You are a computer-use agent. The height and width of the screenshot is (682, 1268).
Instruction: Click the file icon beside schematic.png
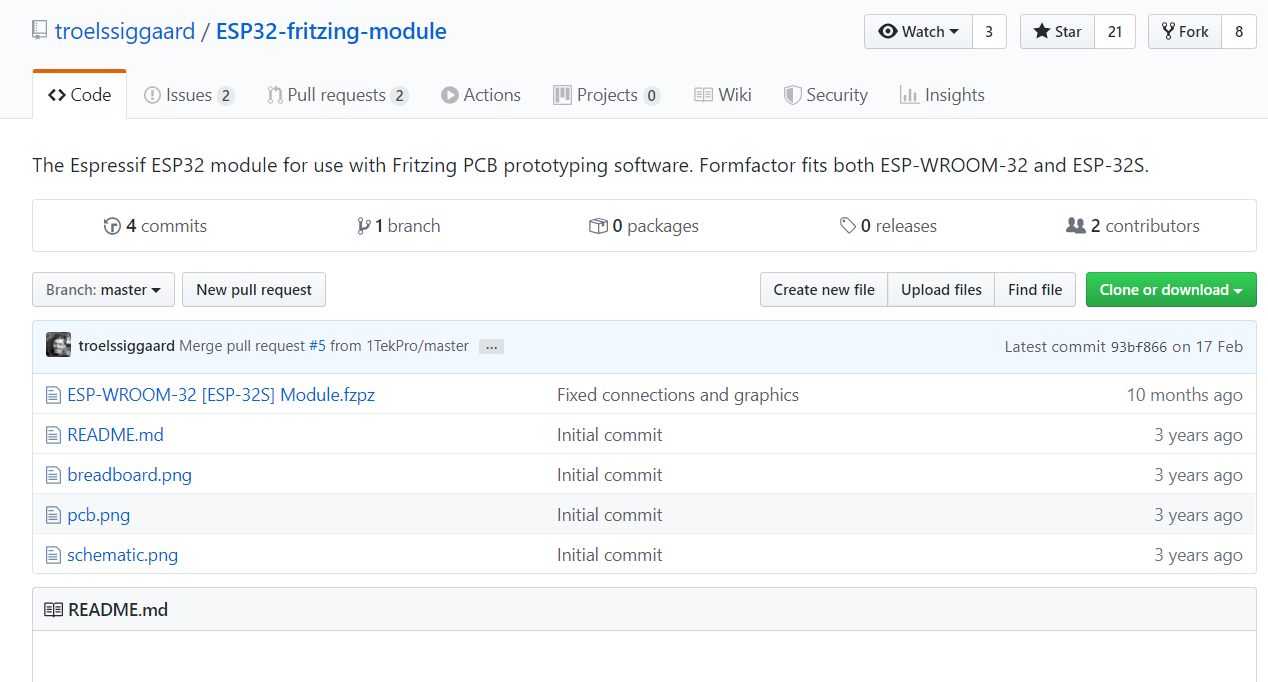point(53,555)
